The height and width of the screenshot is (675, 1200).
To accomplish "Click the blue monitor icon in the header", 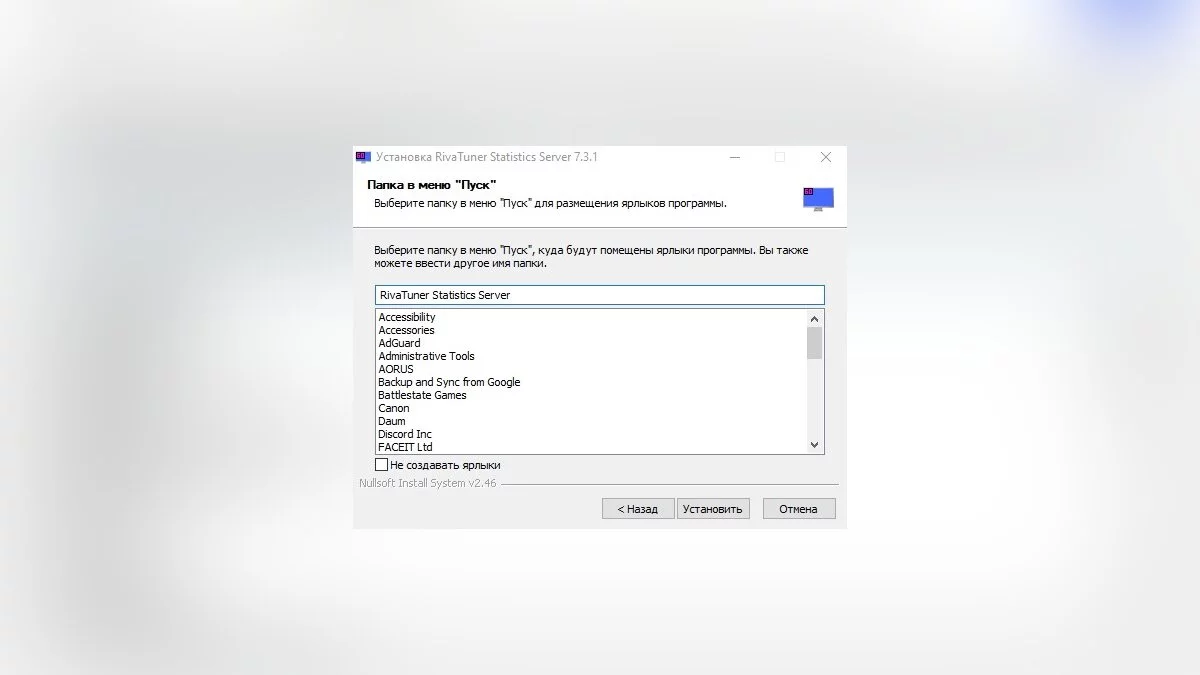I will click(818, 198).
